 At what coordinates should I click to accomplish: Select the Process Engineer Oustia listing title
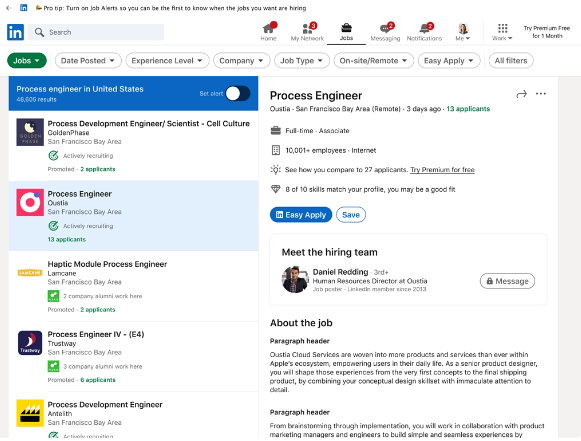click(x=80, y=194)
